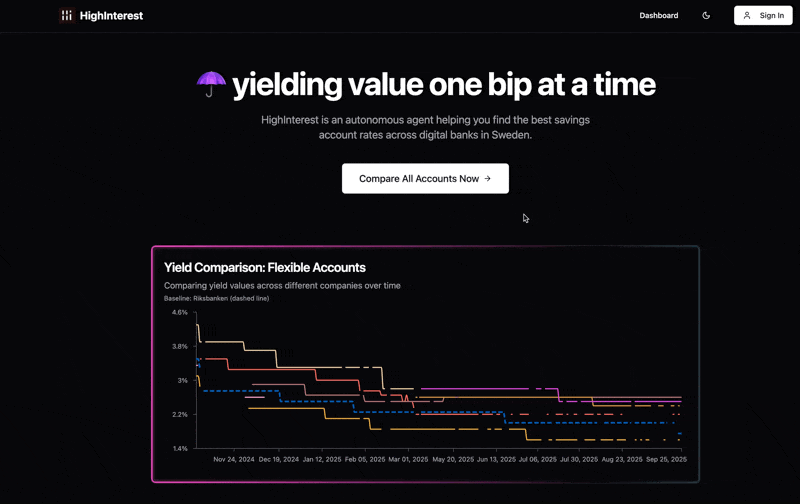Image resolution: width=800 pixels, height=504 pixels.
Task: Click the 4.6% y-axis label
Action: pos(180,313)
